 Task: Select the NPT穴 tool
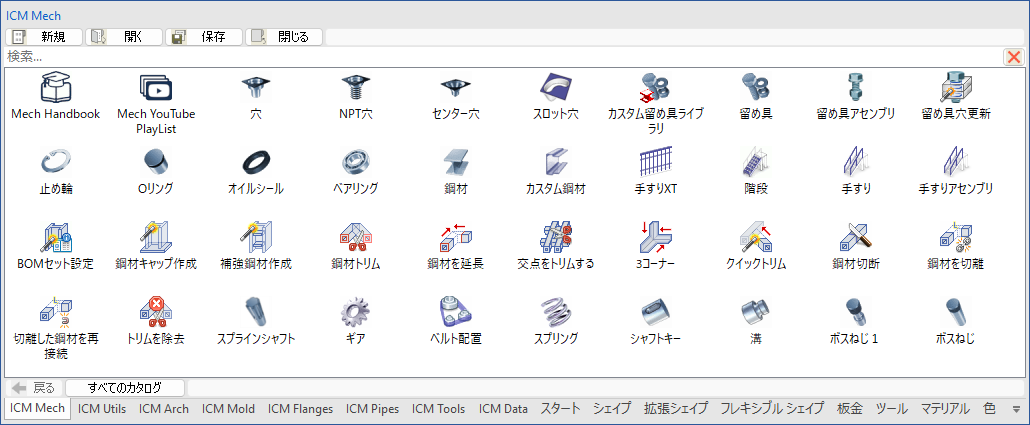355,87
